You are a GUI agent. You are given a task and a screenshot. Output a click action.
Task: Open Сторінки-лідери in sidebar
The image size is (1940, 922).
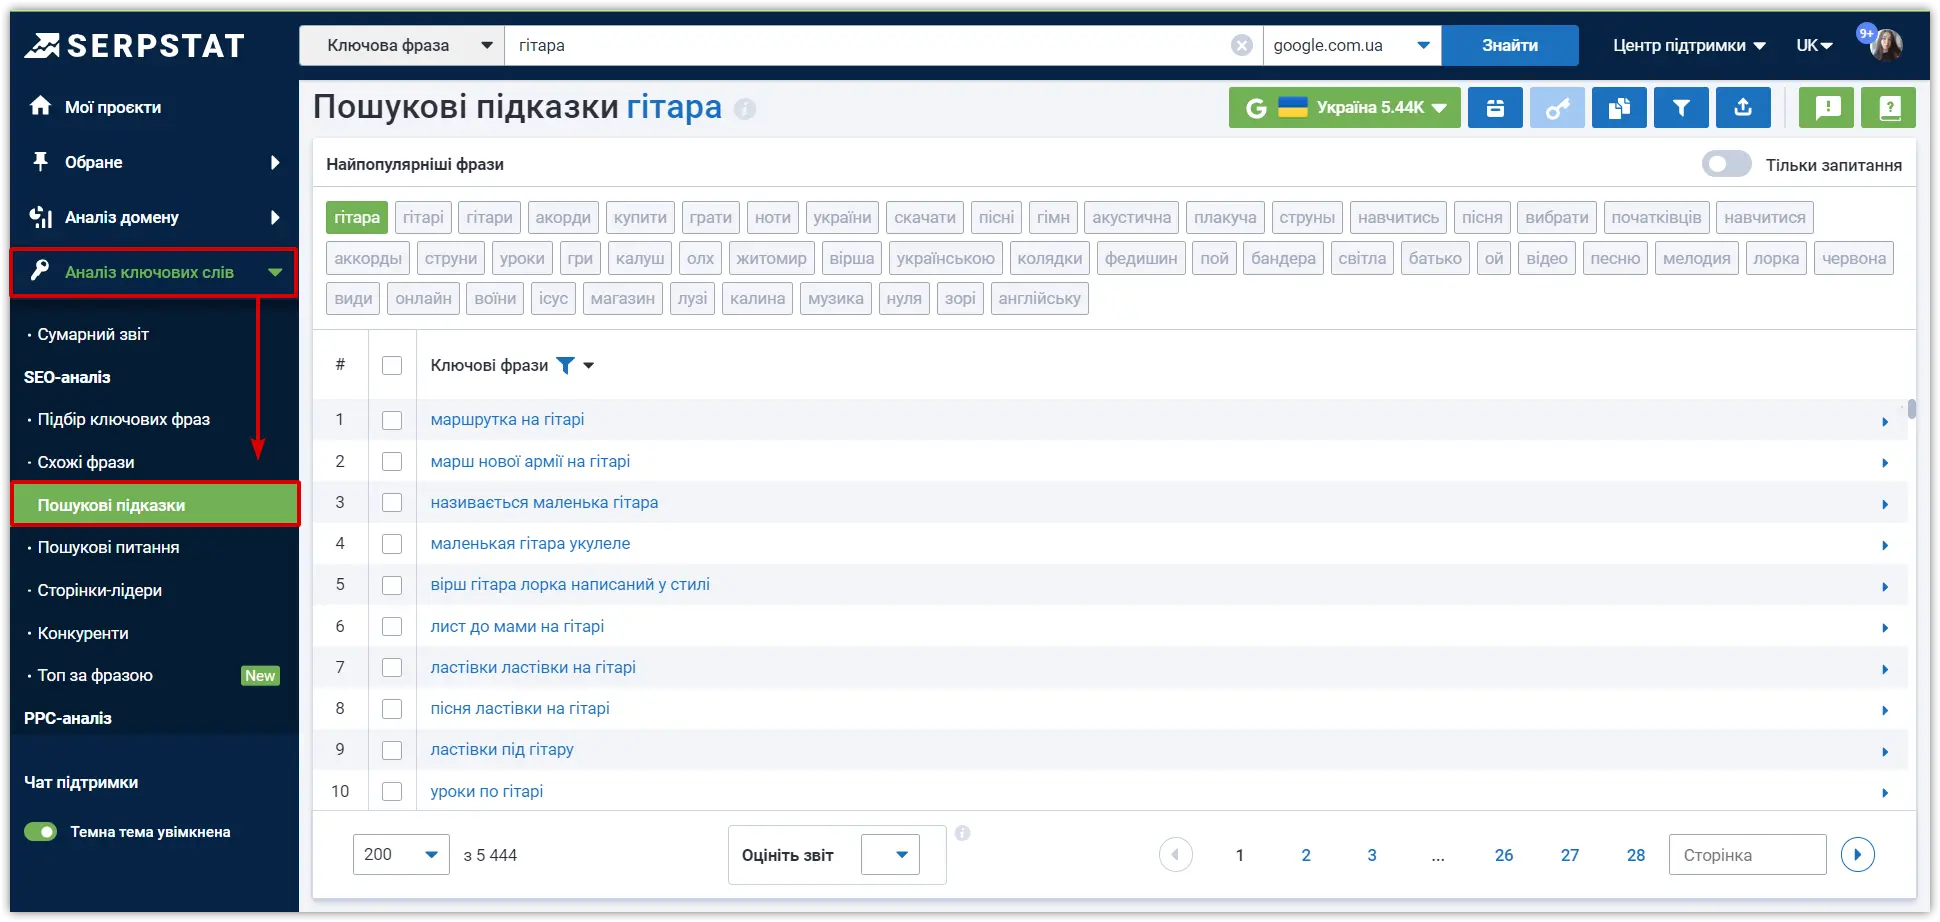(x=100, y=590)
